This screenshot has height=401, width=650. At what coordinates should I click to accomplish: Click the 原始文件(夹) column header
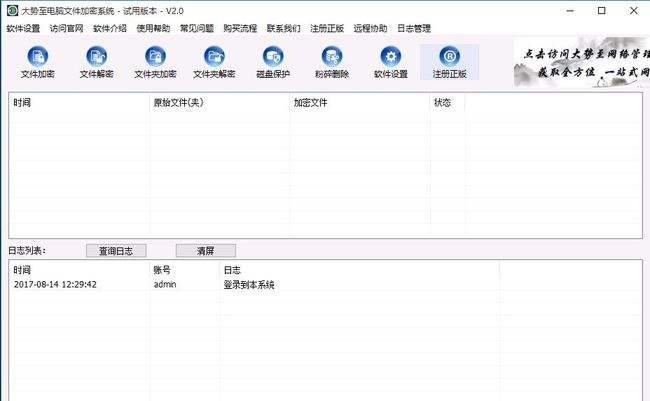point(220,102)
